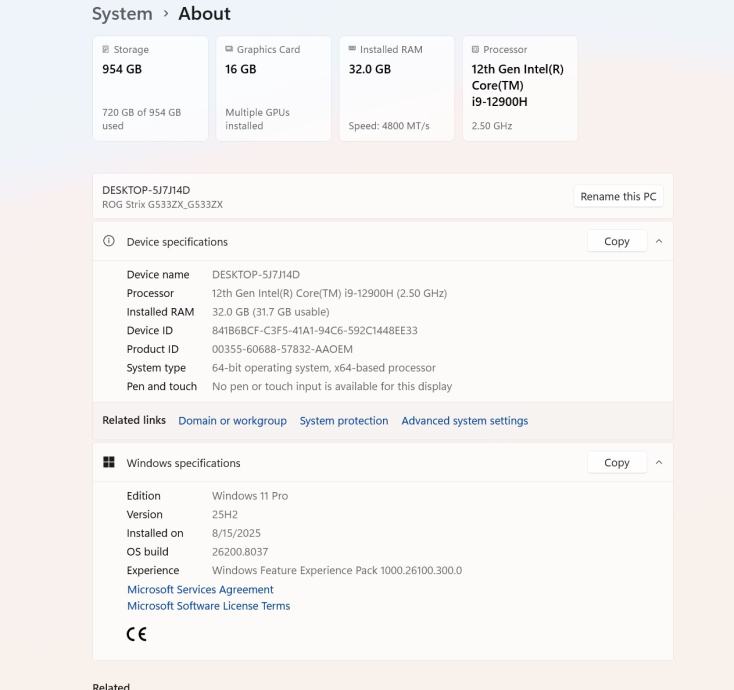Click the CE certification mark
Screen dimensions: 734x690
click(136, 634)
